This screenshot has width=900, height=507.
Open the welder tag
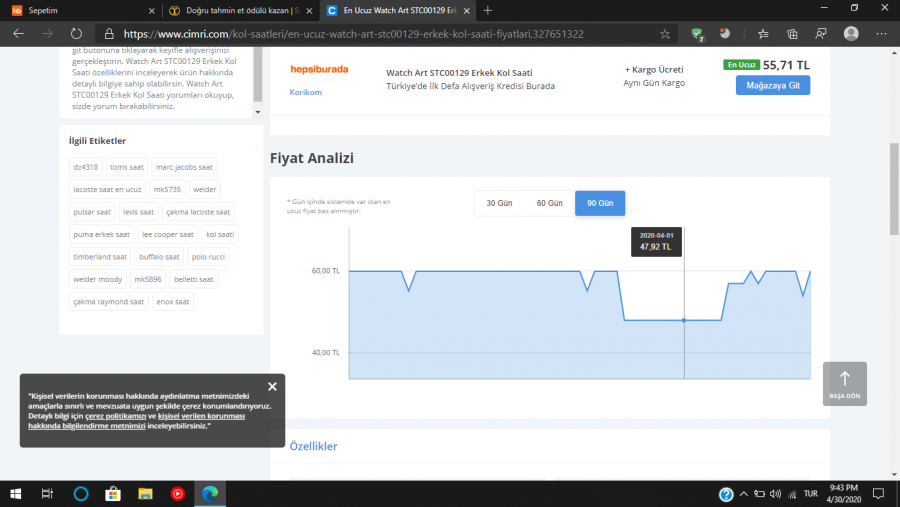pyautogui.click(x=205, y=189)
